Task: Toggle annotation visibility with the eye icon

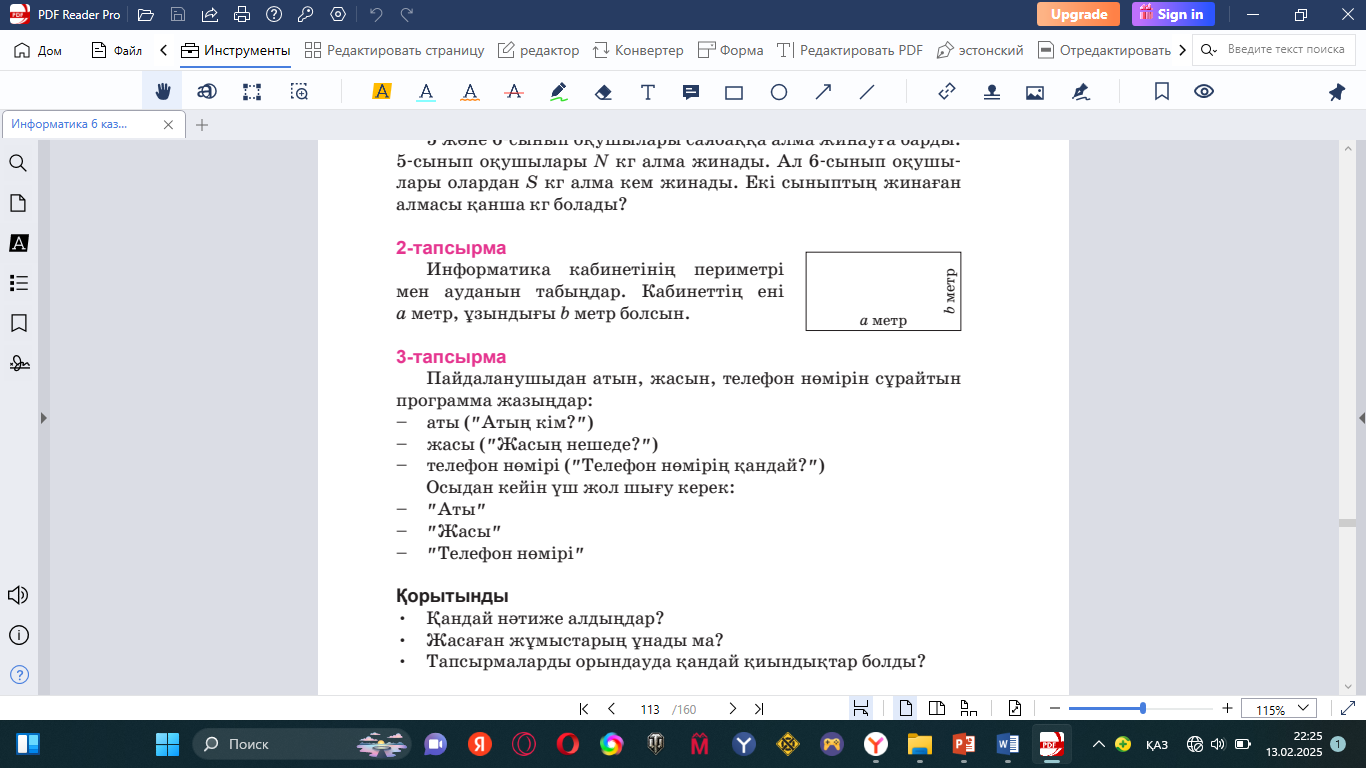Action: (1204, 92)
